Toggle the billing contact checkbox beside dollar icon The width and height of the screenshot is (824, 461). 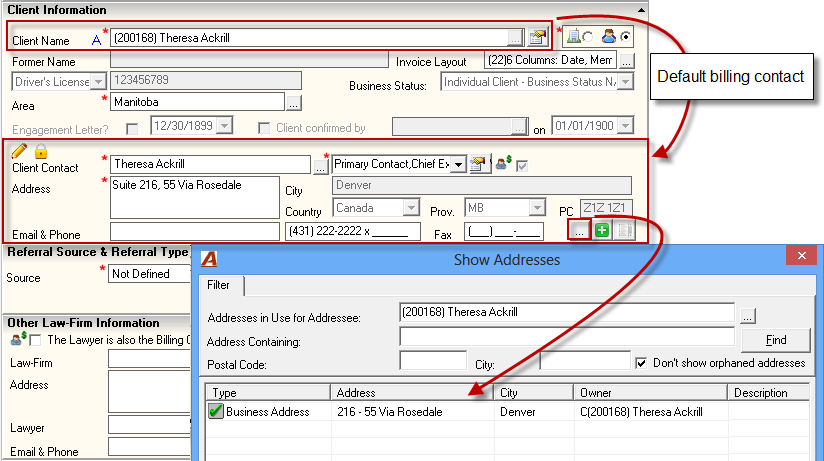click(x=522, y=166)
